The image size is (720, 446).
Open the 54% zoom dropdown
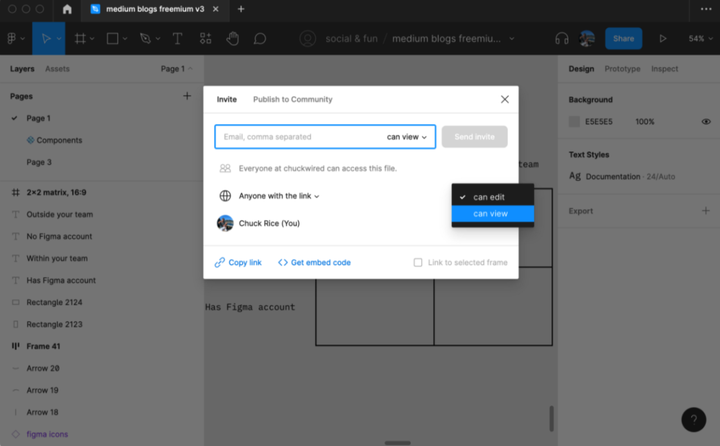point(697,39)
